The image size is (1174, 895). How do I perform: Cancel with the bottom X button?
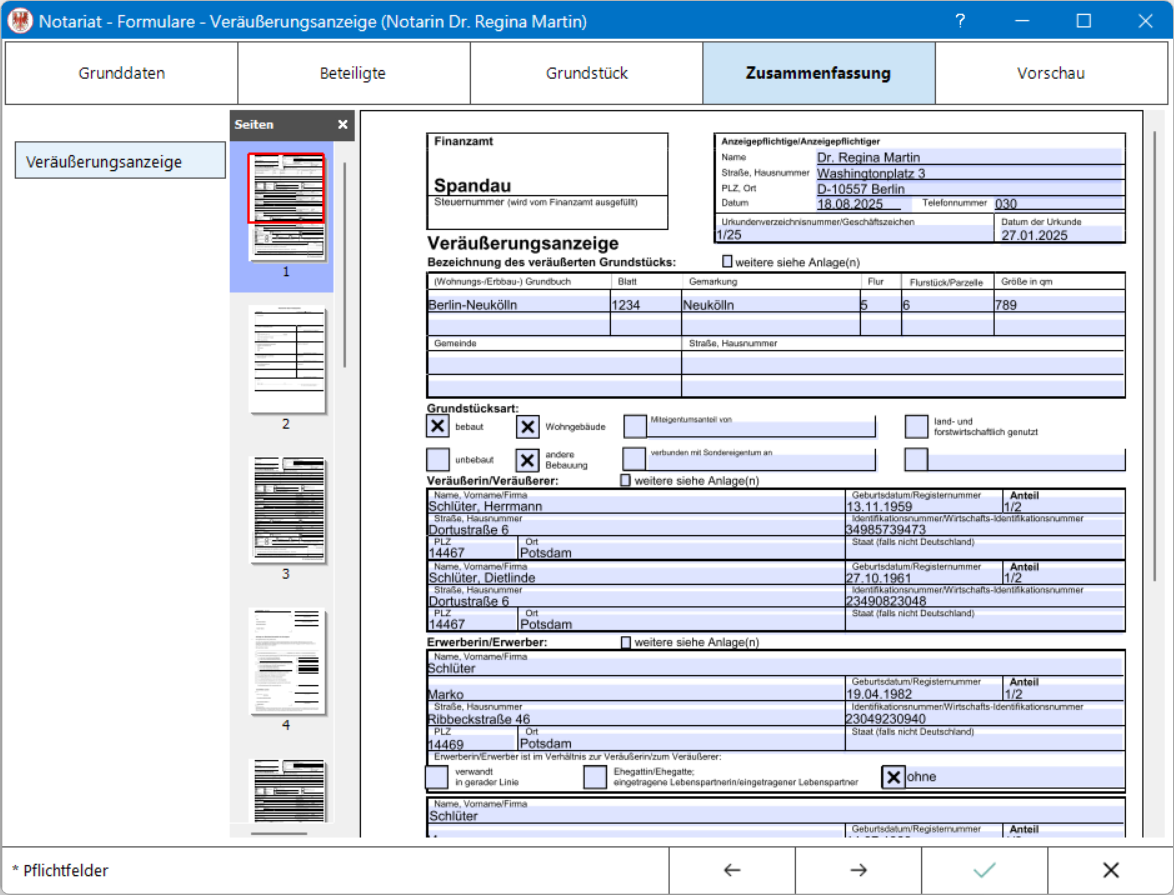(1110, 870)
